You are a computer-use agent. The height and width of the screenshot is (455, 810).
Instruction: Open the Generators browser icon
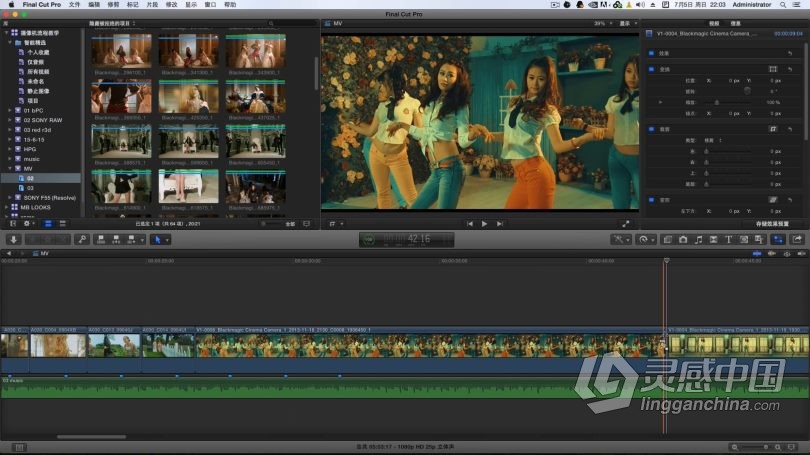(x=744, y=240)
